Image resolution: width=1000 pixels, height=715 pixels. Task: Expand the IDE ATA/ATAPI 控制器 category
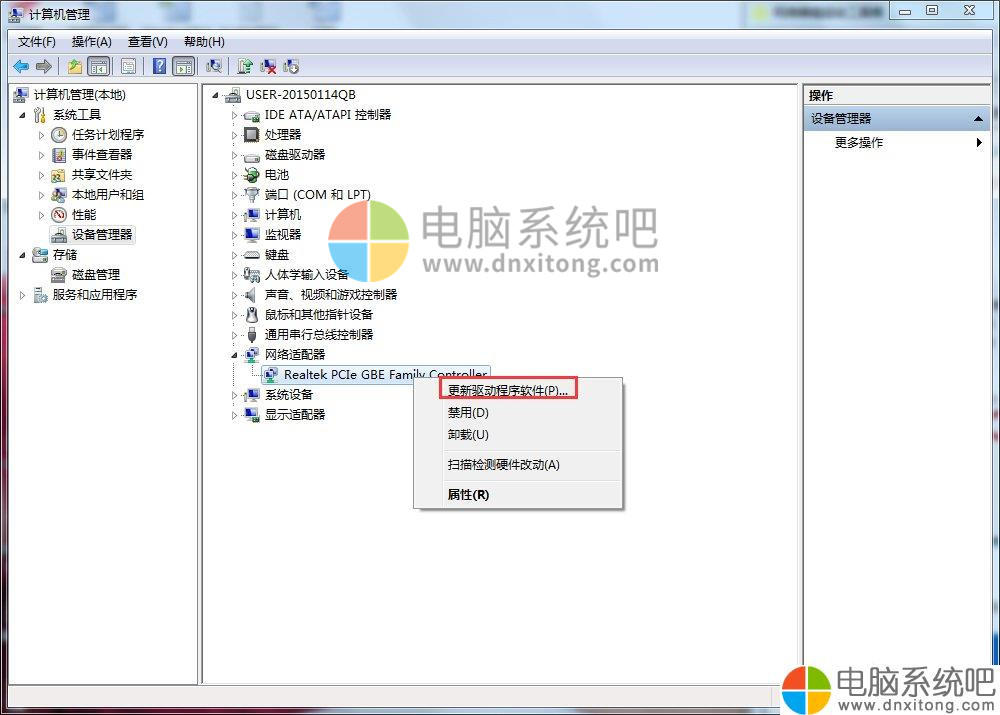pyautogui.click(x=234, y=115)
